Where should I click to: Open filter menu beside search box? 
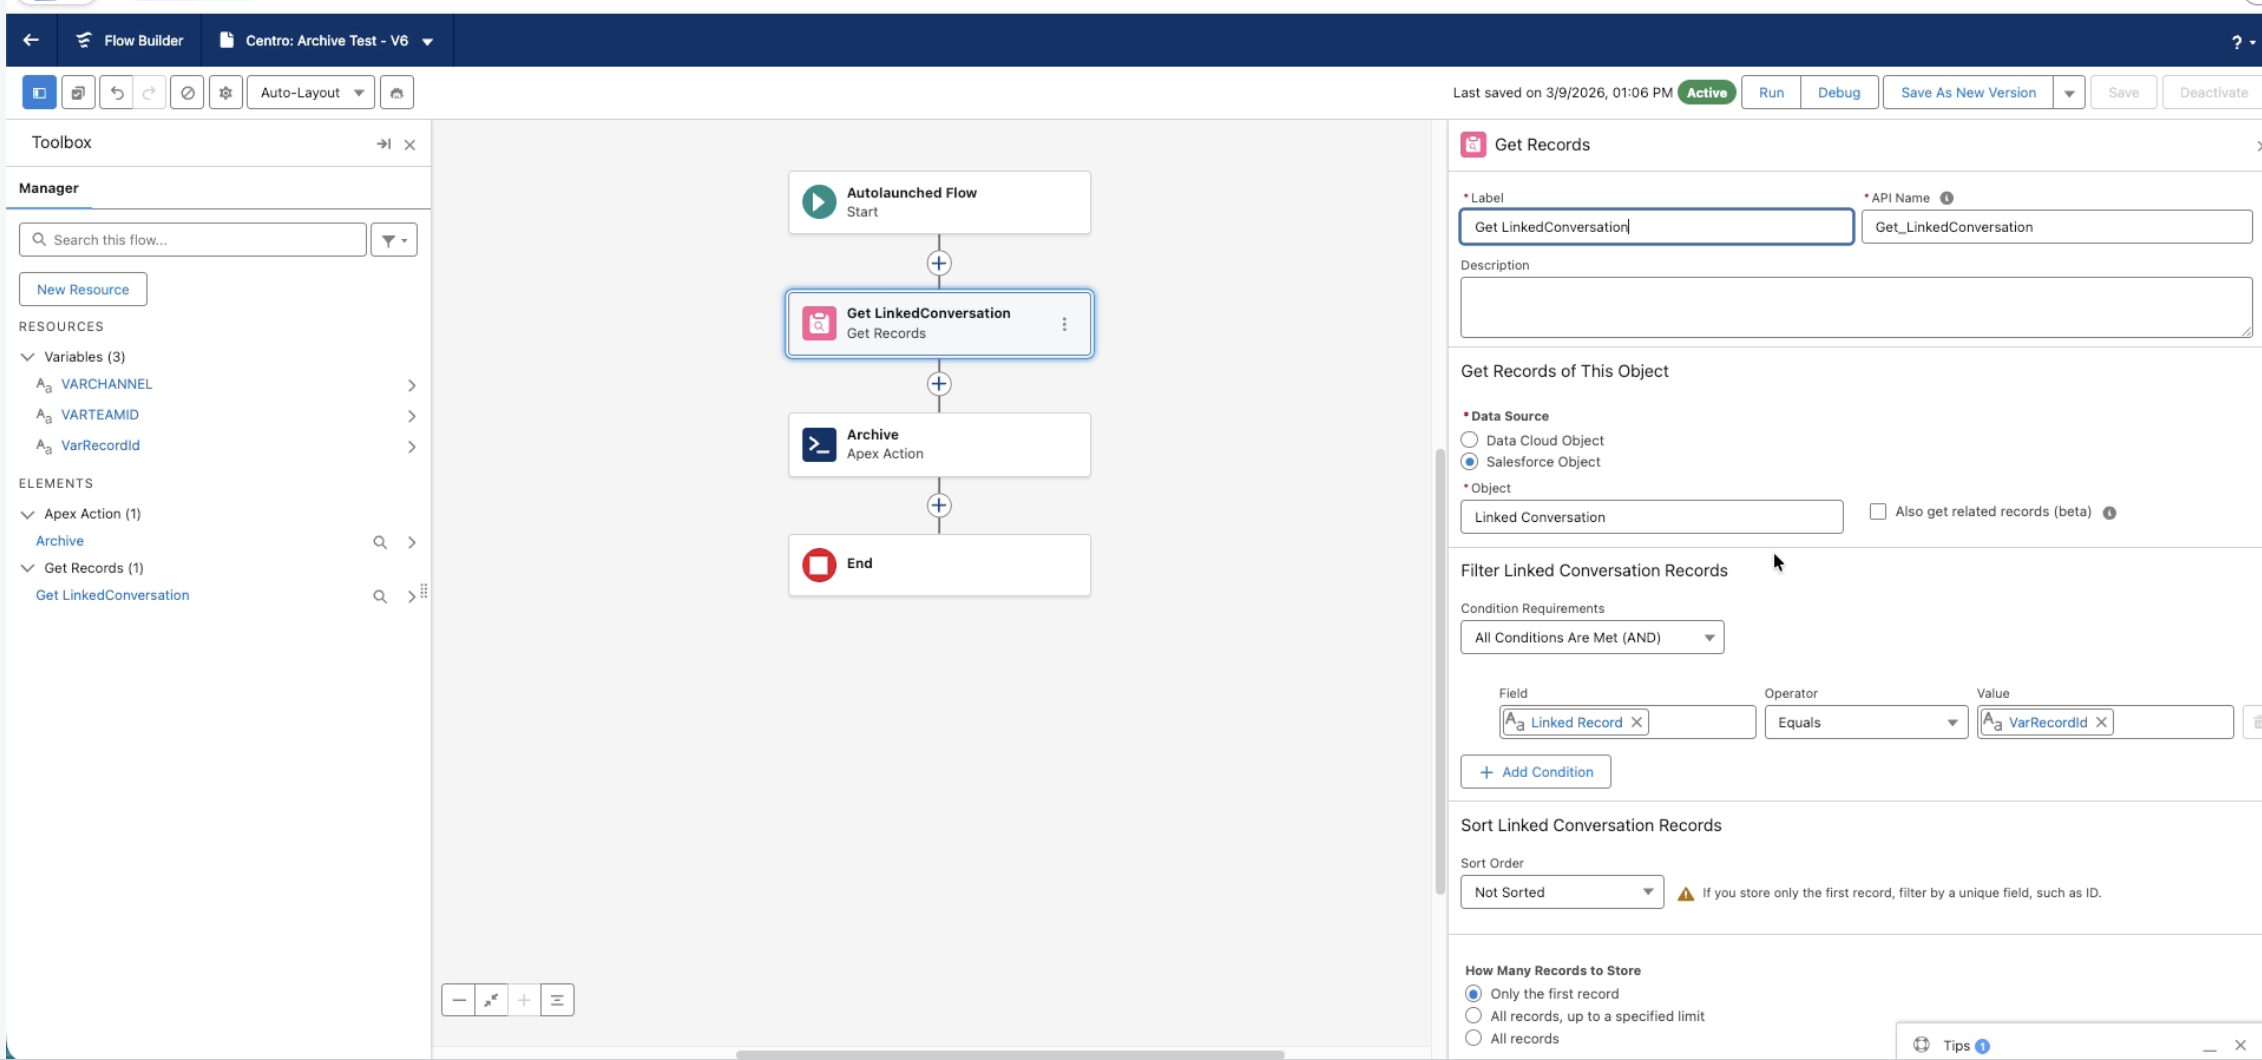tap(394, 240)
